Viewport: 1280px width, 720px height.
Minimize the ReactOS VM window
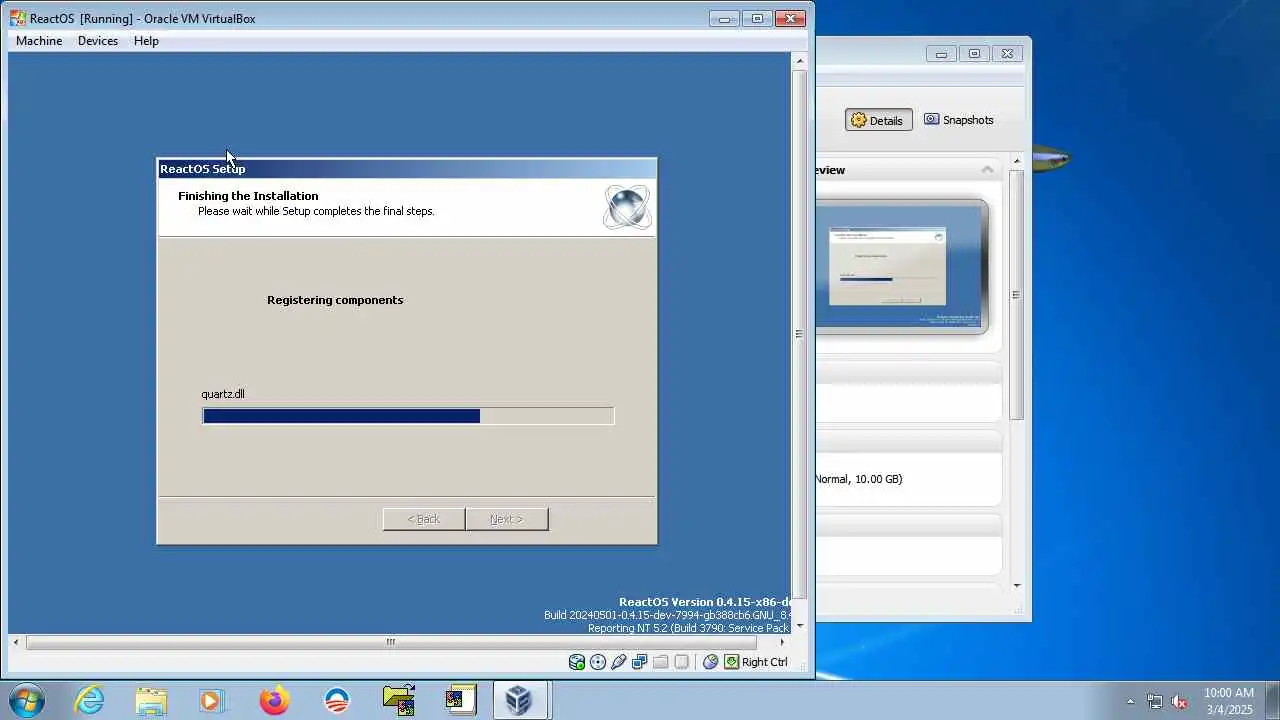tap(724, 18)
